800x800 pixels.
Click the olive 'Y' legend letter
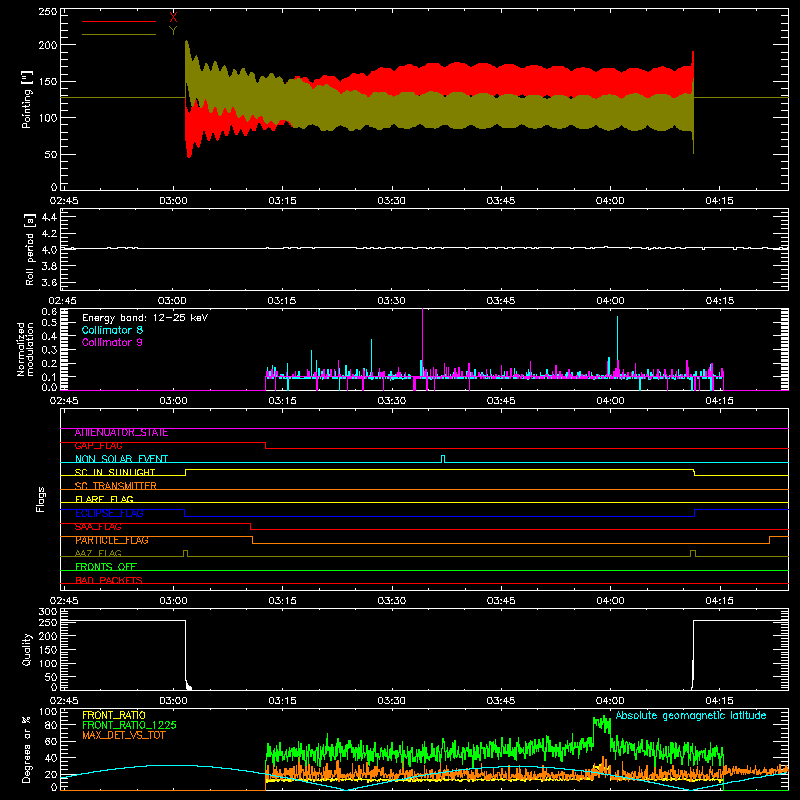pos(173,31)
